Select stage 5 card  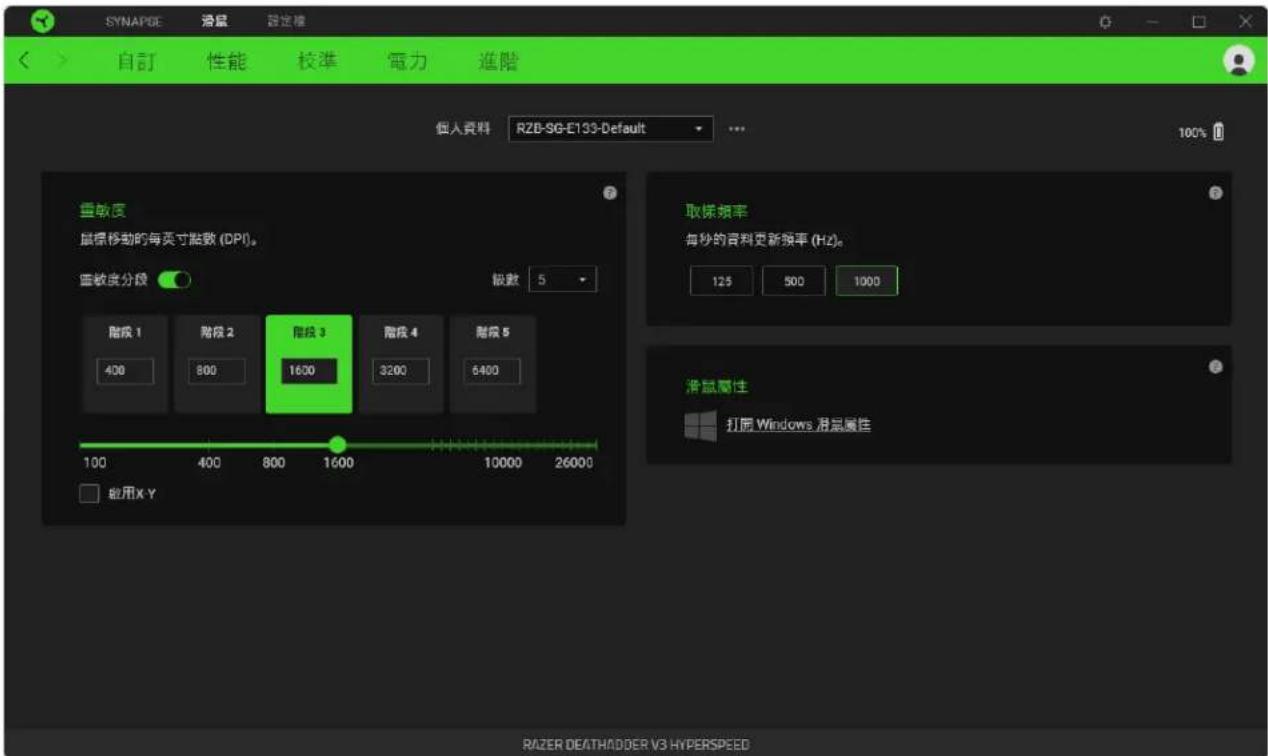click(x=493, y=364)
